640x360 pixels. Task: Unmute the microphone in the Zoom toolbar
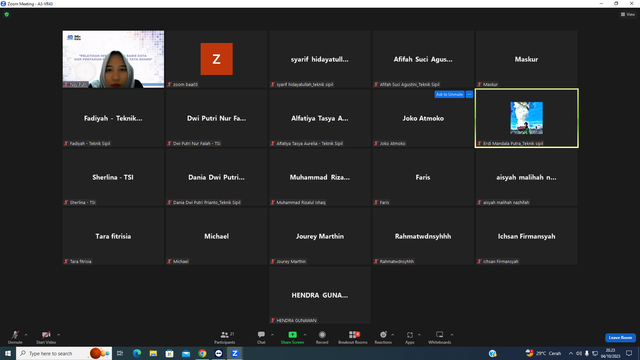coord(15,337)
